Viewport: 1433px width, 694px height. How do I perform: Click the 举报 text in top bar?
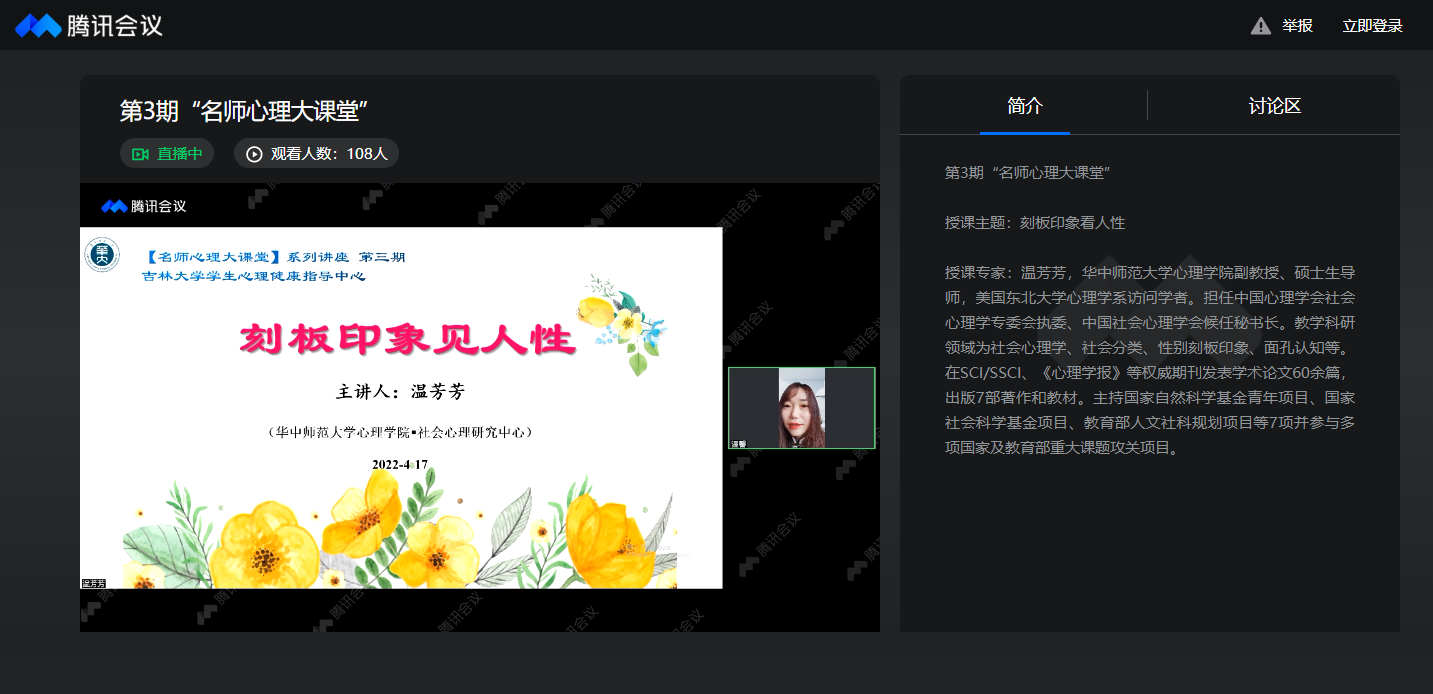[x=1297, y=26]
